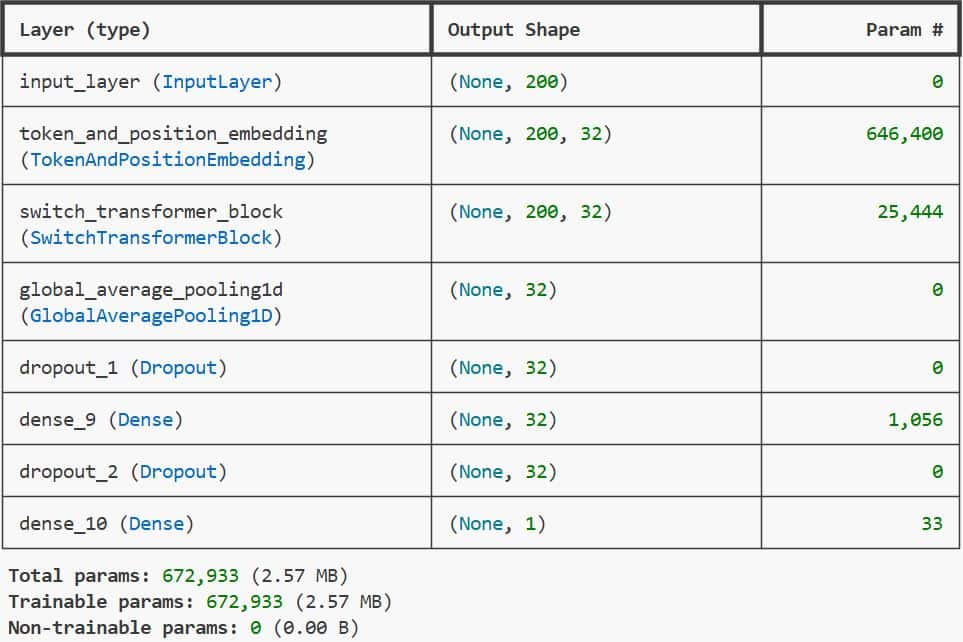963x642 pixels.
Task: Select the Output Shape column header
Action: tap(515, 29)
